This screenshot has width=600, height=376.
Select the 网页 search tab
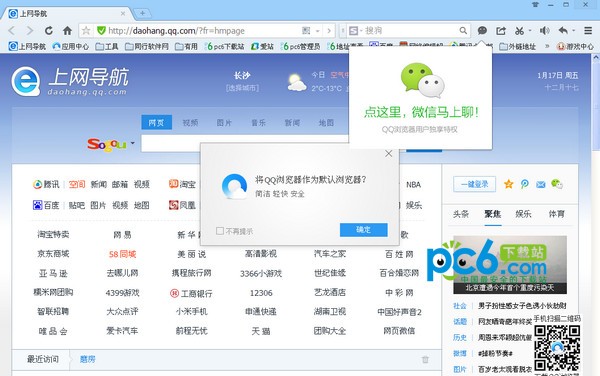156,122
